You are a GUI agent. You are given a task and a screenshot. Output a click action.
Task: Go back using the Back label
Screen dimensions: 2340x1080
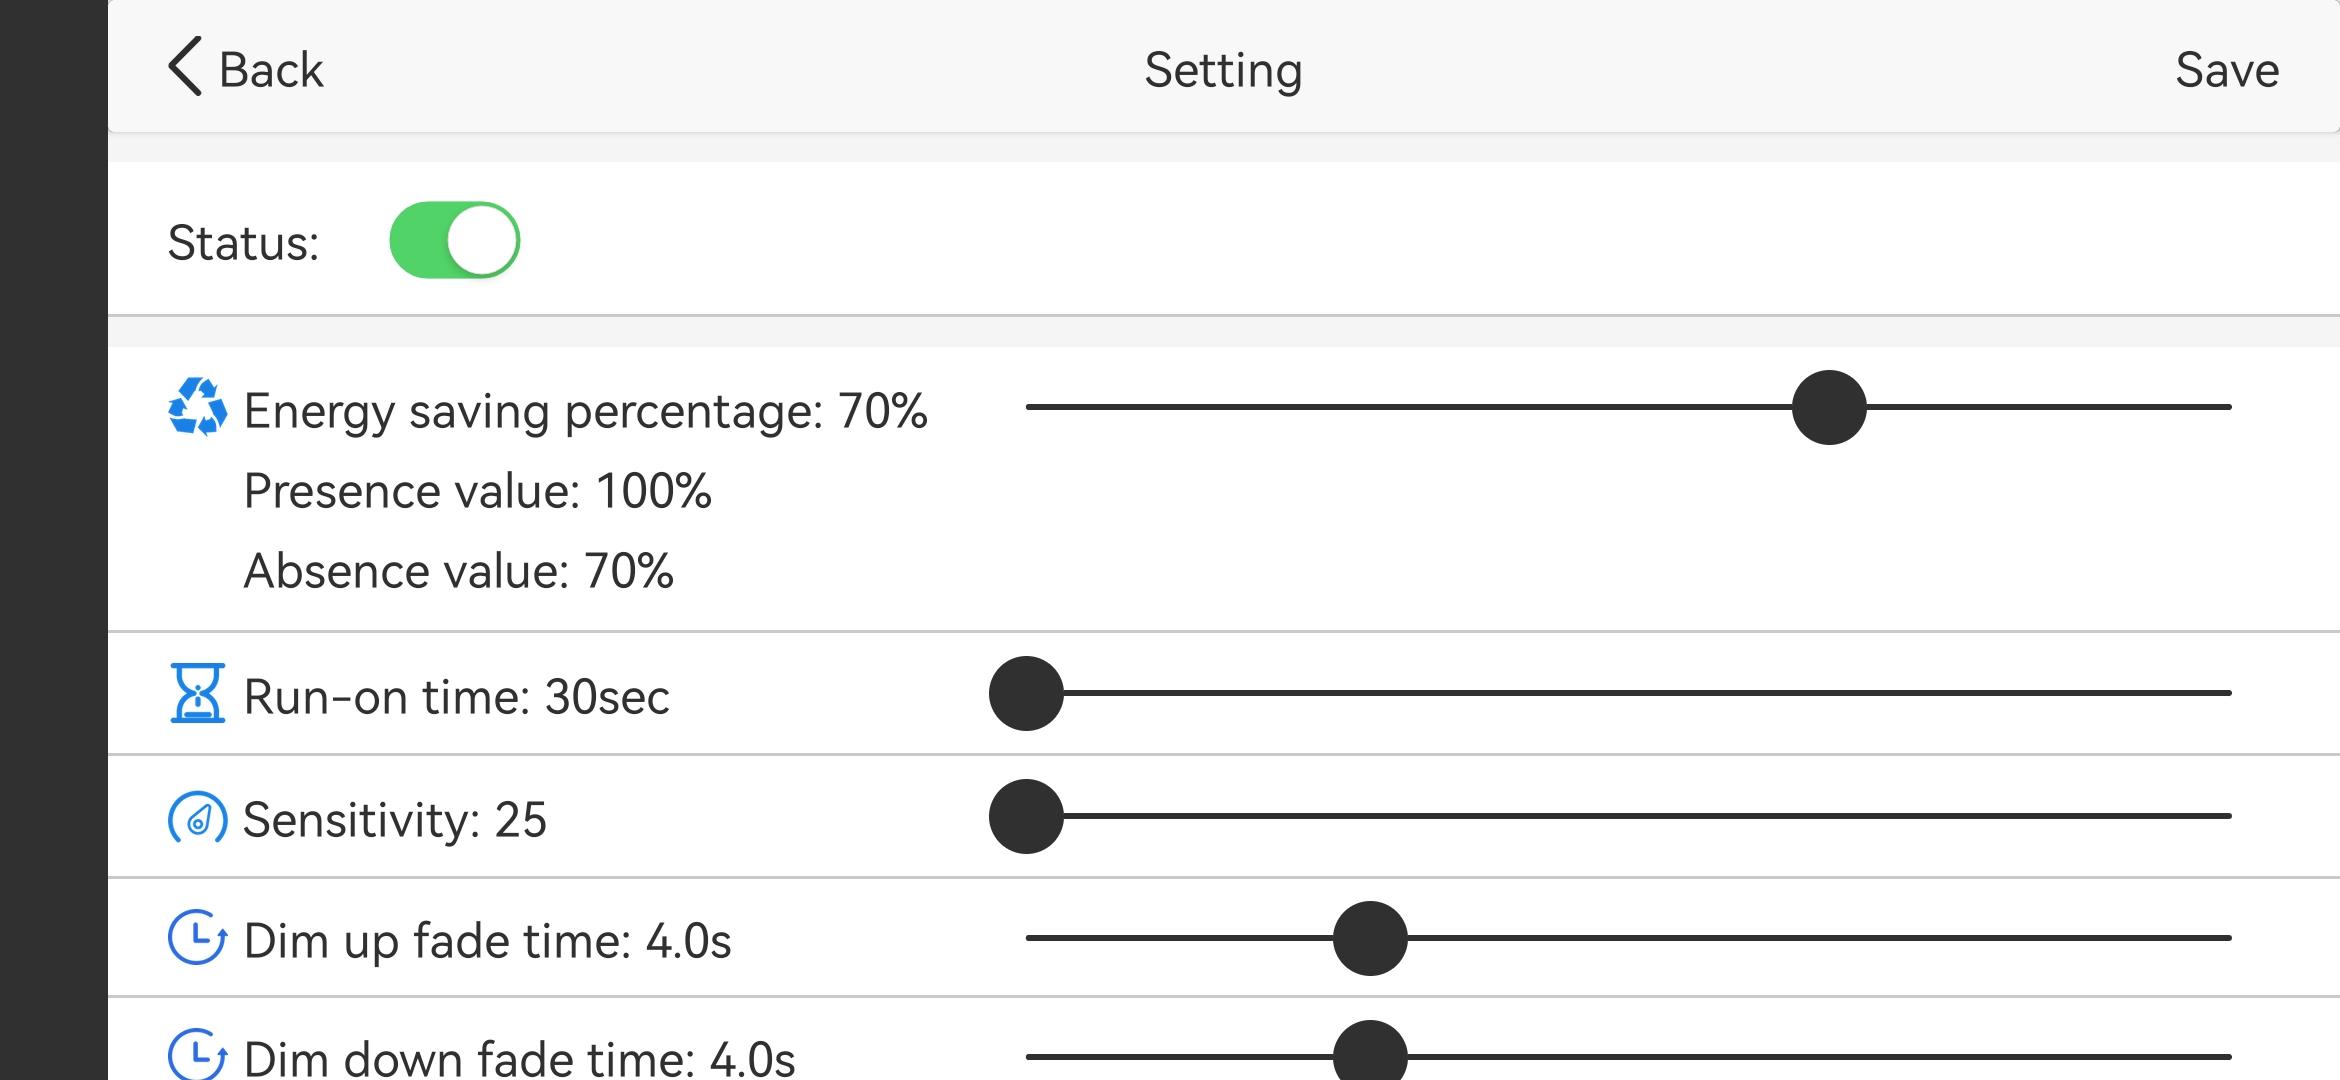click(271, 70)
